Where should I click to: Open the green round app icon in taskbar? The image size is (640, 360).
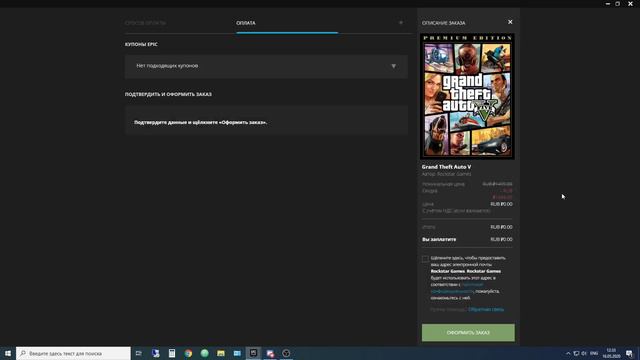pos(204,353)
